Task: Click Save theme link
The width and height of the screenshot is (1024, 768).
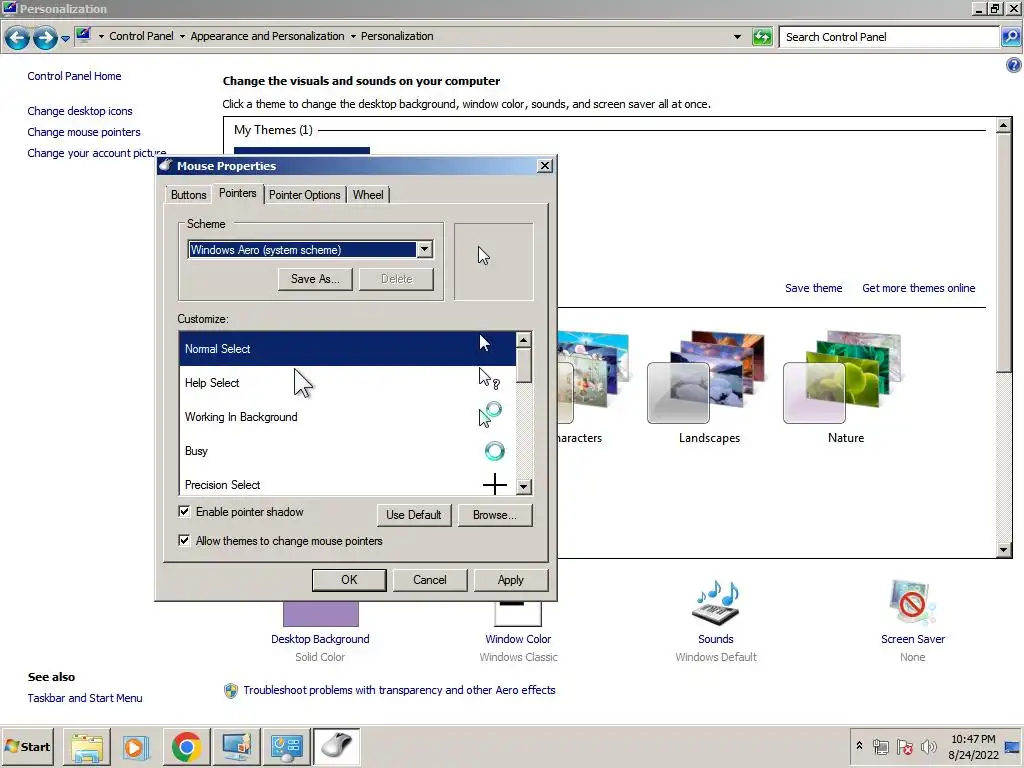Action: pyautogui.click(x=813, y=288)
